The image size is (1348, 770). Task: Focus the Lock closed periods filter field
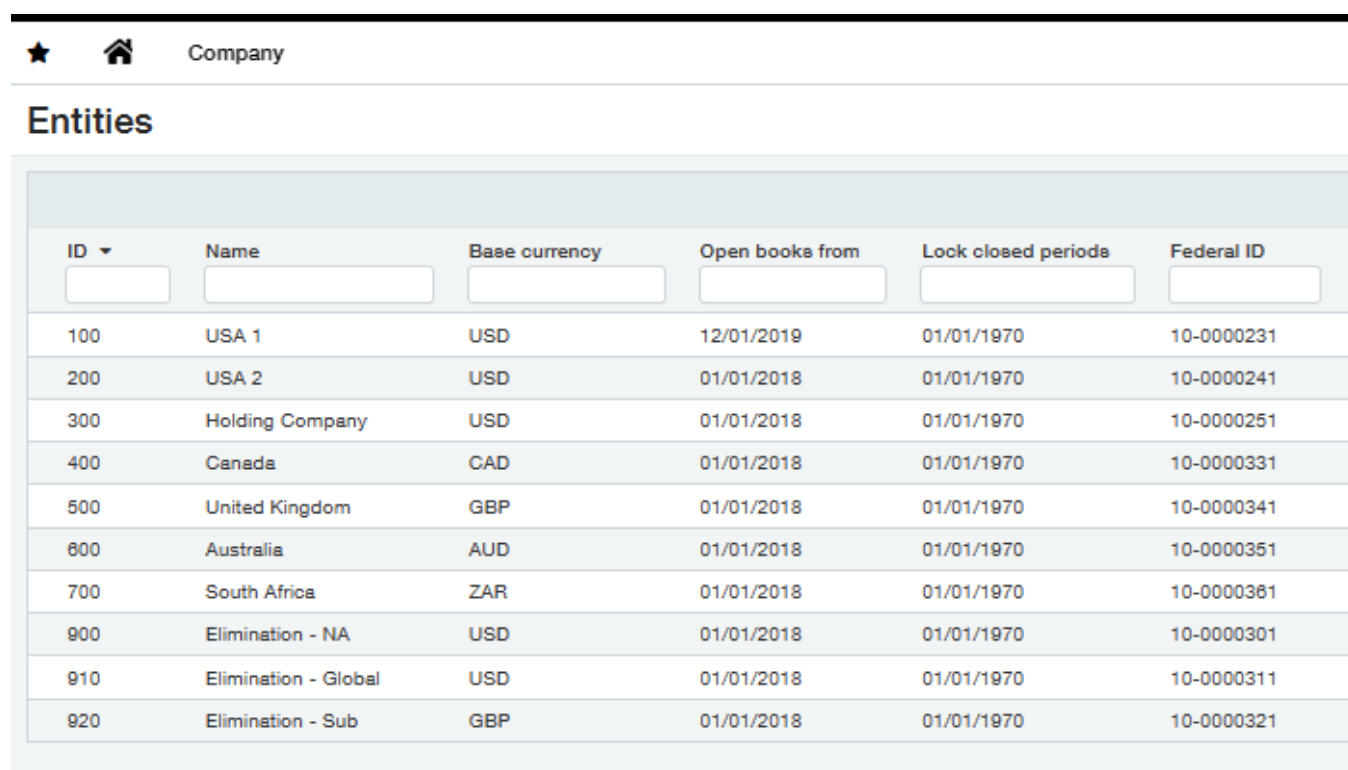tap(1027, 285)
